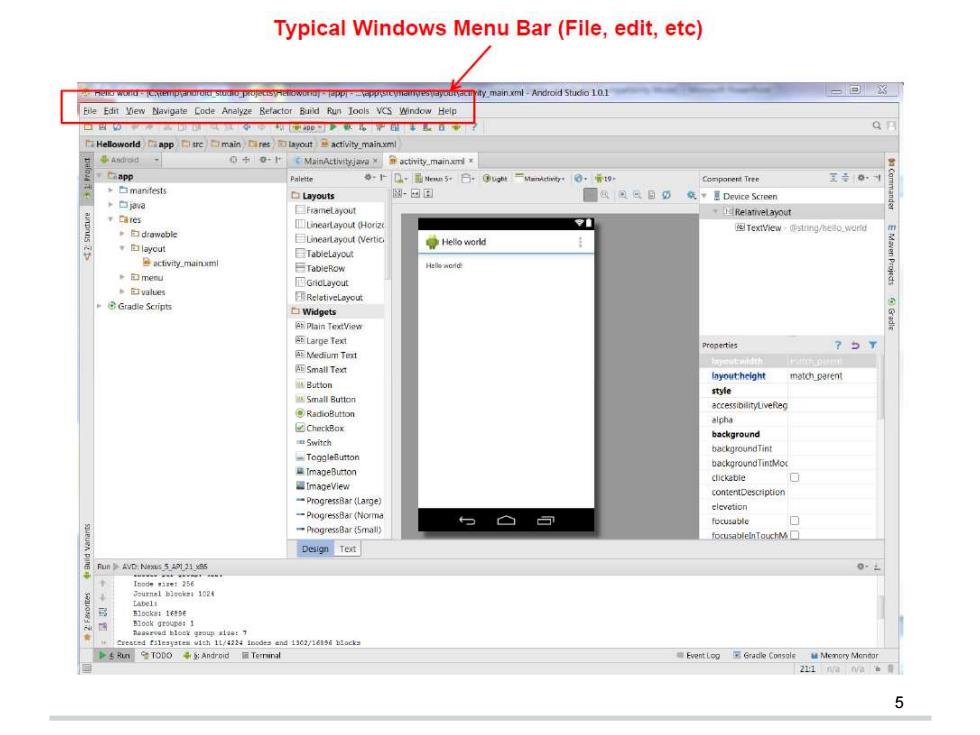Open Run panel gear settings icon
This screenshot has width=980, height=735.
click(862, 566)
